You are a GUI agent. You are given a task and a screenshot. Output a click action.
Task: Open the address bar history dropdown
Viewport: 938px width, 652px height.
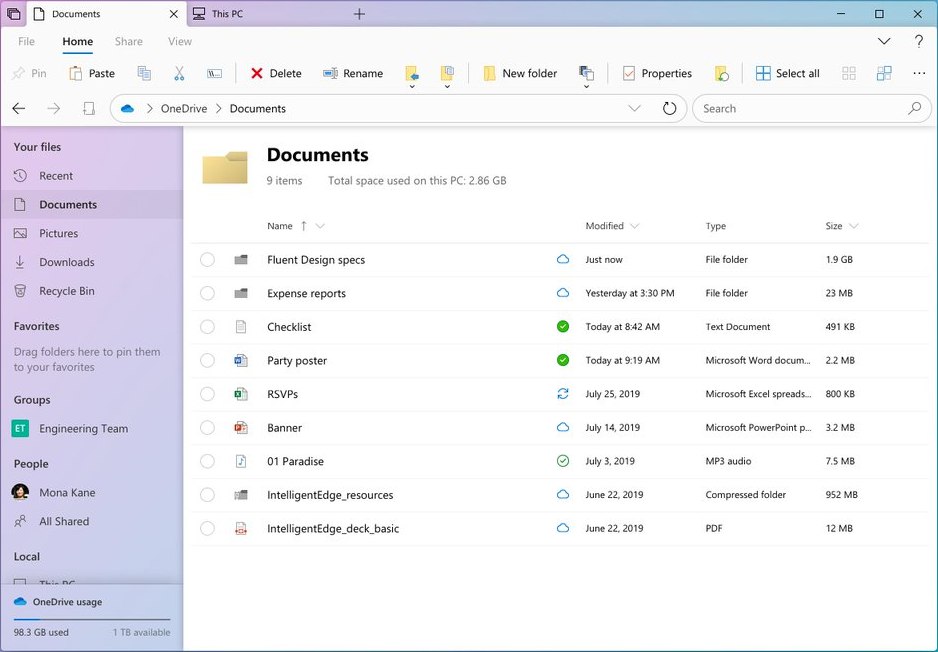(634, 108)
